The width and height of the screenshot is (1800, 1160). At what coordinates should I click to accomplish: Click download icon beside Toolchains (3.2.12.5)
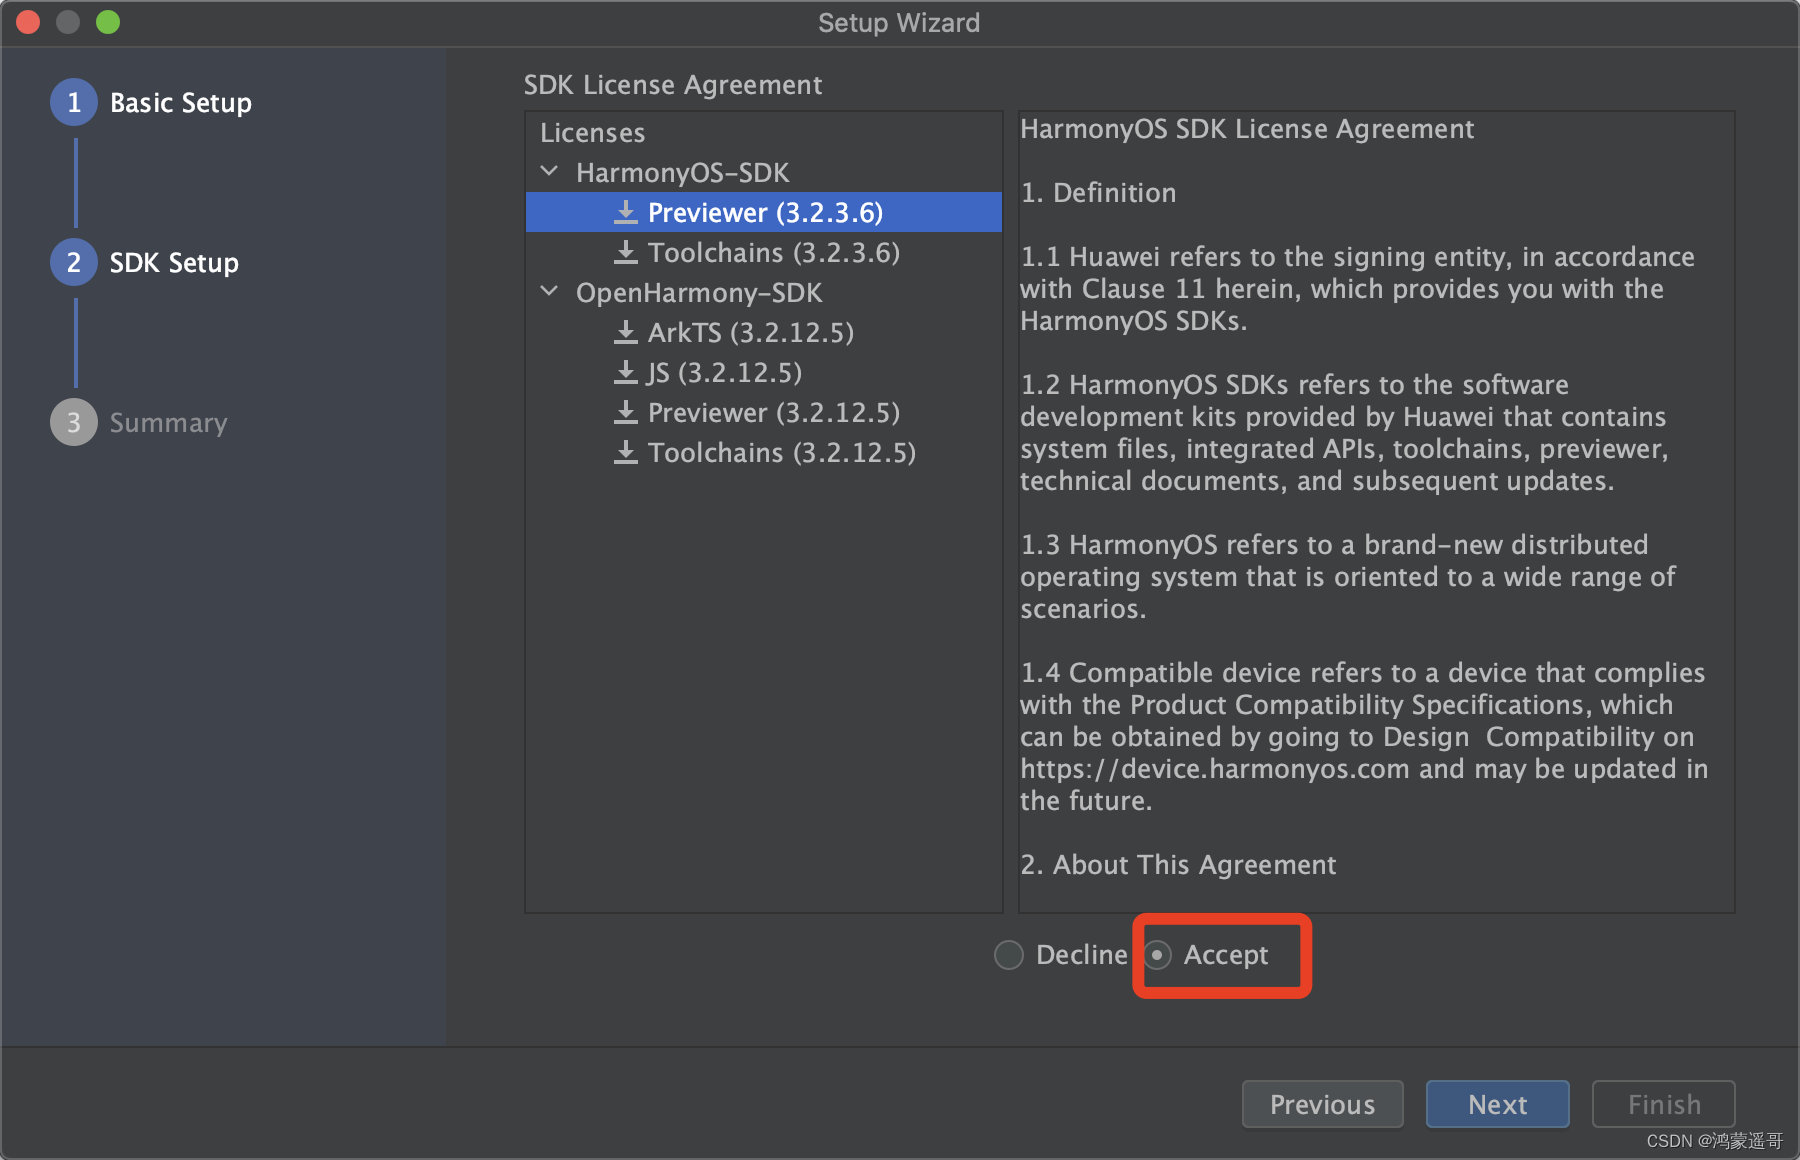[626, 452]
